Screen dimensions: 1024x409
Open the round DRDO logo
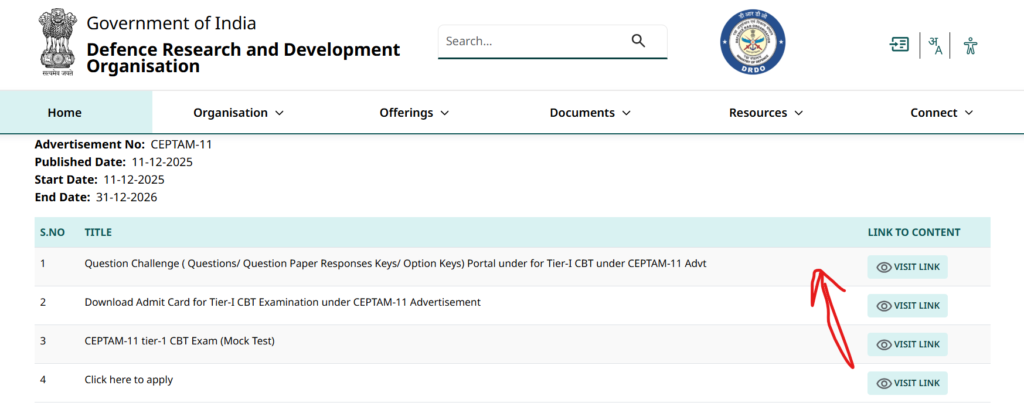752,42
